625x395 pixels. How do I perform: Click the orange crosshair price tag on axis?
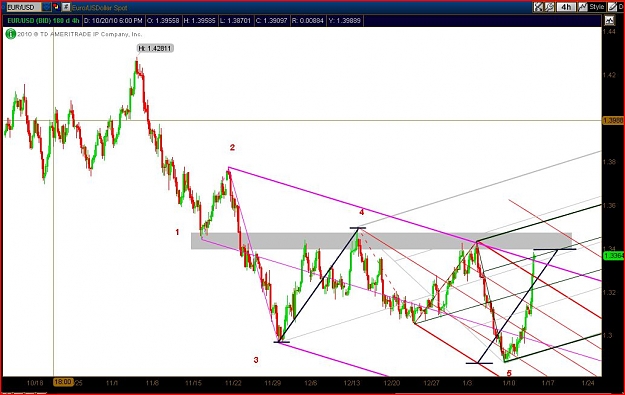[x=613, y=120]
